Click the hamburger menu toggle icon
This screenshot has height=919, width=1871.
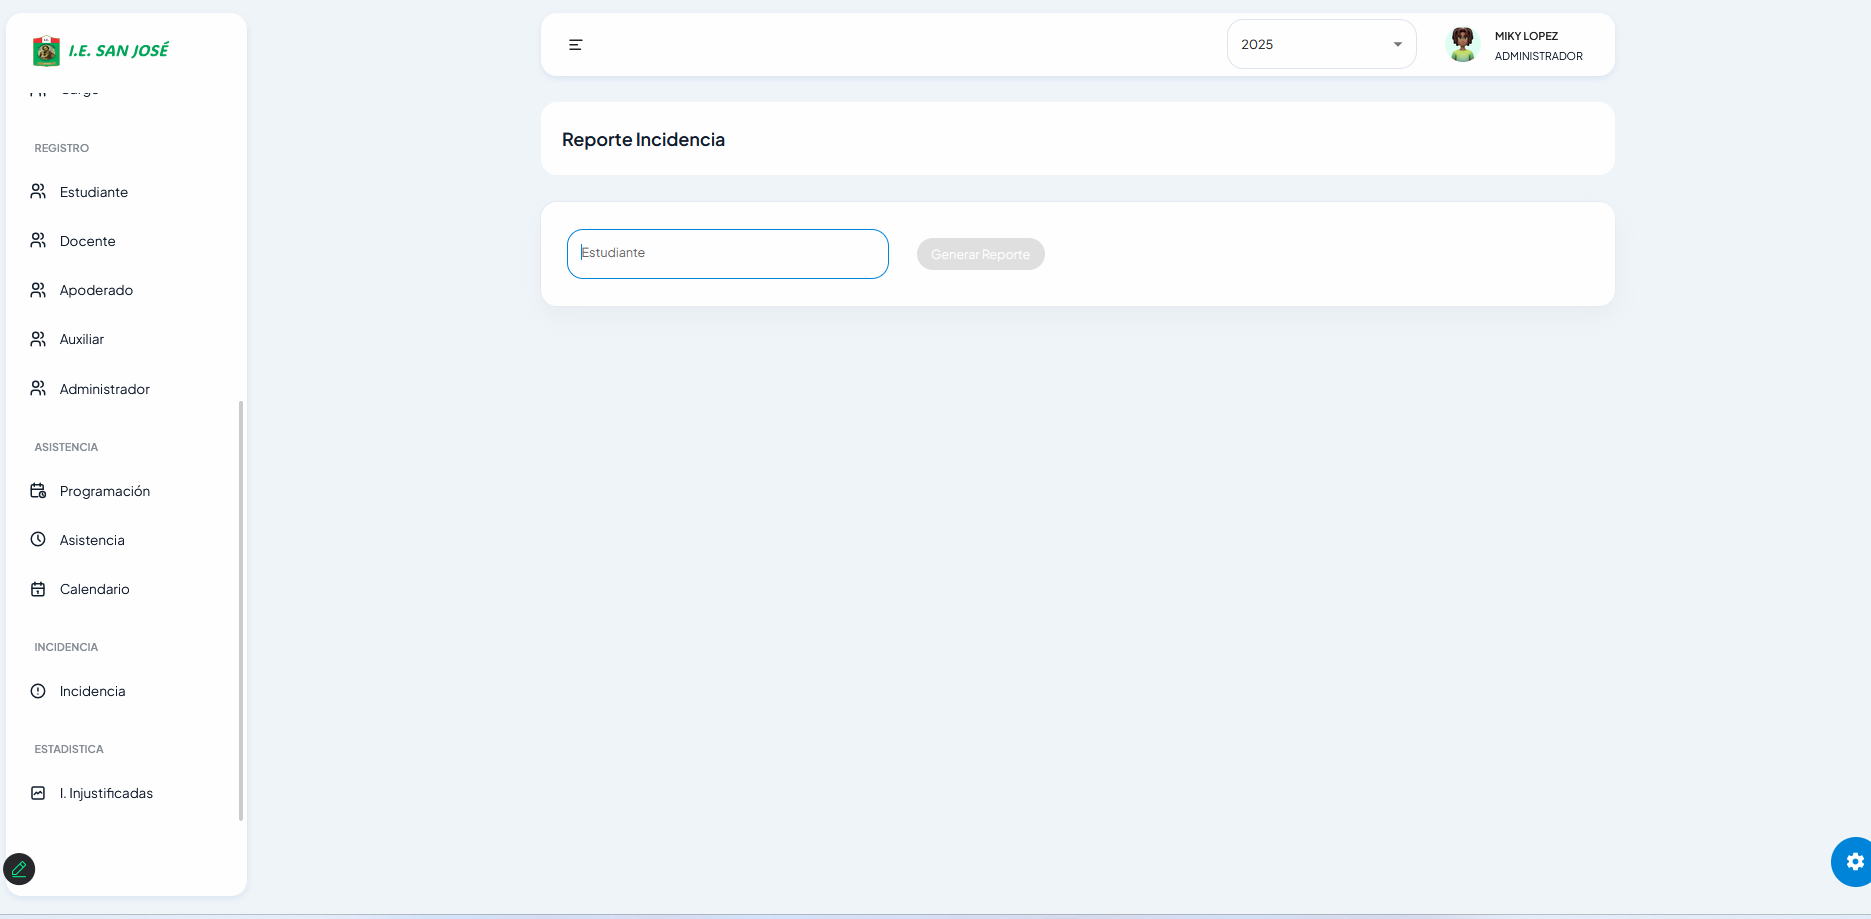click(575, 45)
